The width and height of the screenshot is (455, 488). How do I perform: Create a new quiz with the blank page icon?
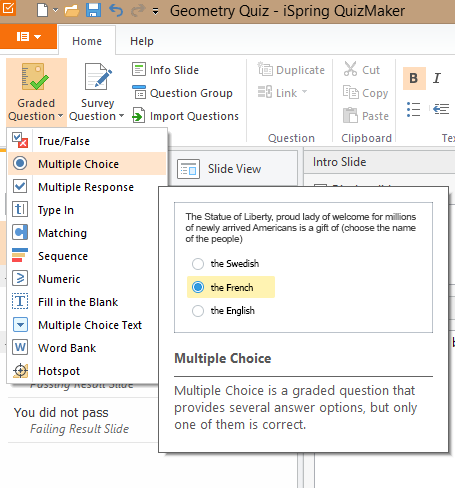pos(42,10)
